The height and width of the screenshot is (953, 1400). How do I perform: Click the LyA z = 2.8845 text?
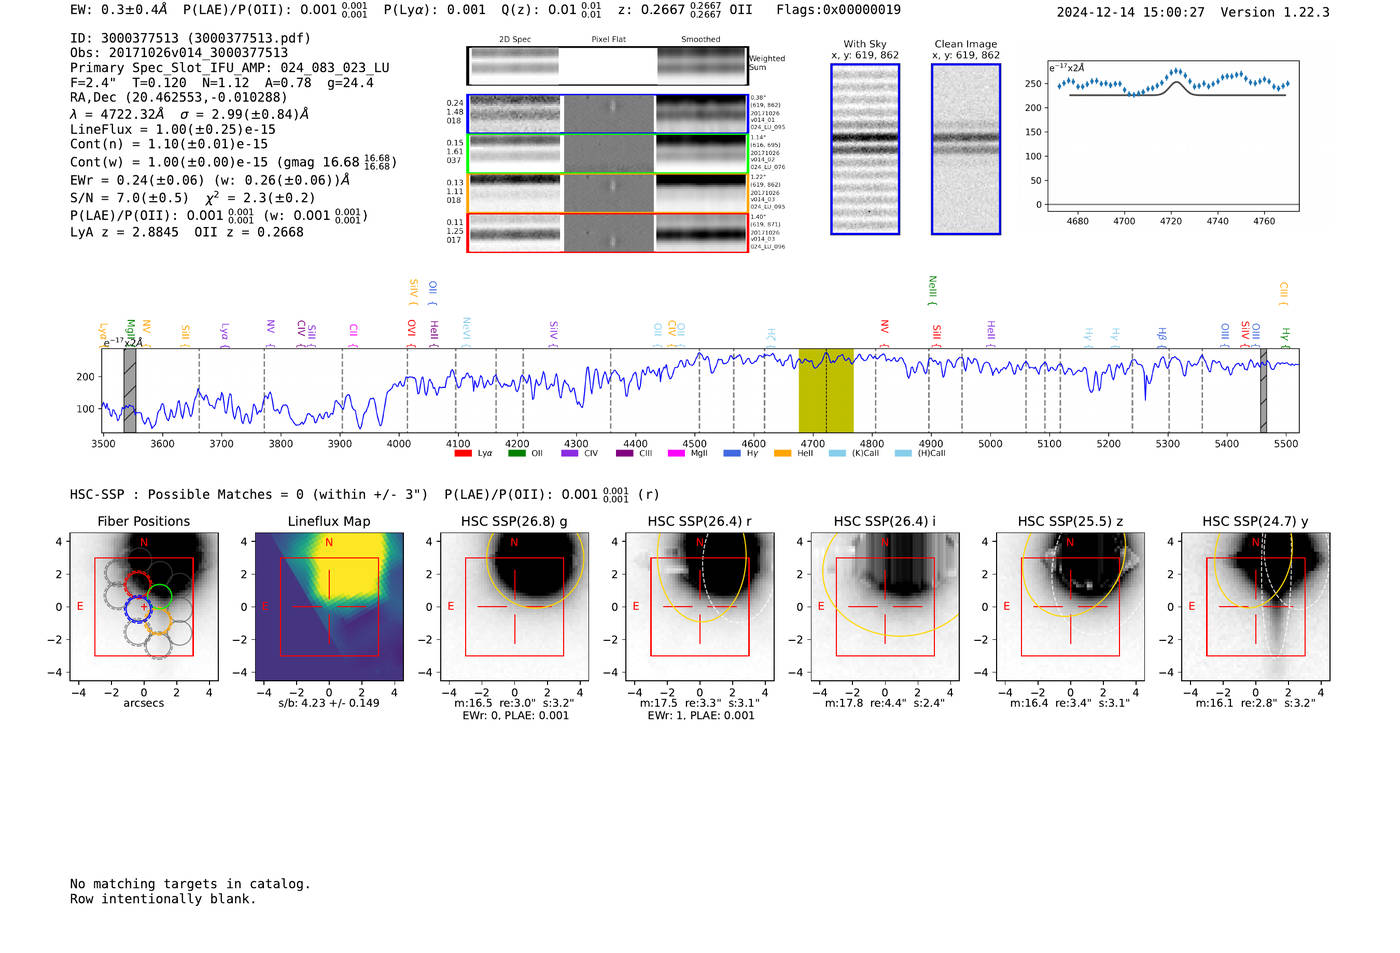point(124,232)
